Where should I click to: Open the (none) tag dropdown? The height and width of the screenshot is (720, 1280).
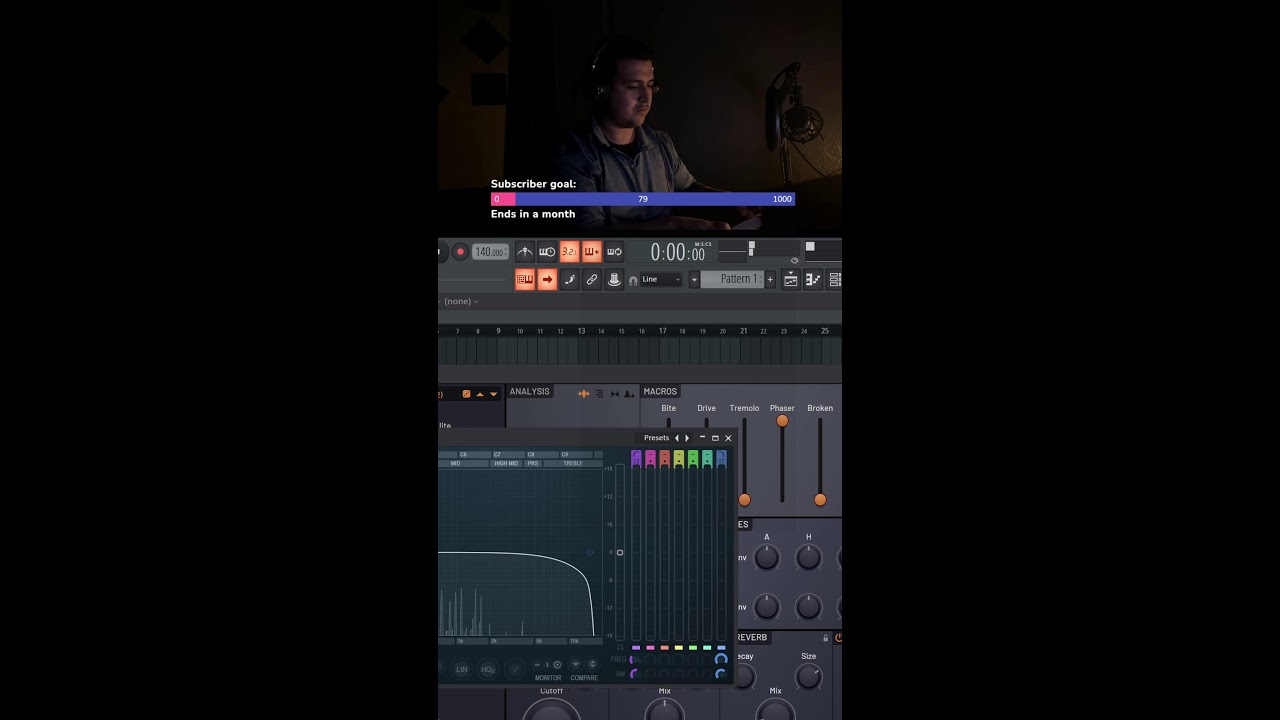click(x=461, y=301)
